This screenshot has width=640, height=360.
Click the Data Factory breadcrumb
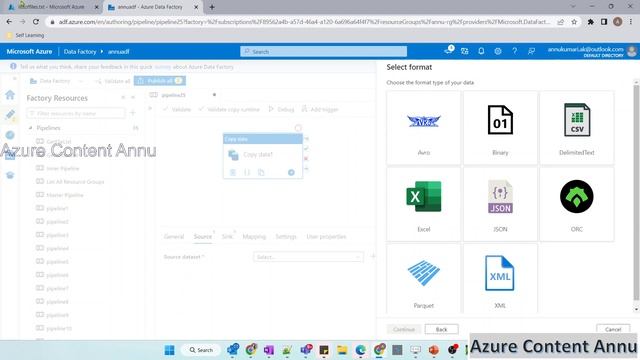pos(80,51)
